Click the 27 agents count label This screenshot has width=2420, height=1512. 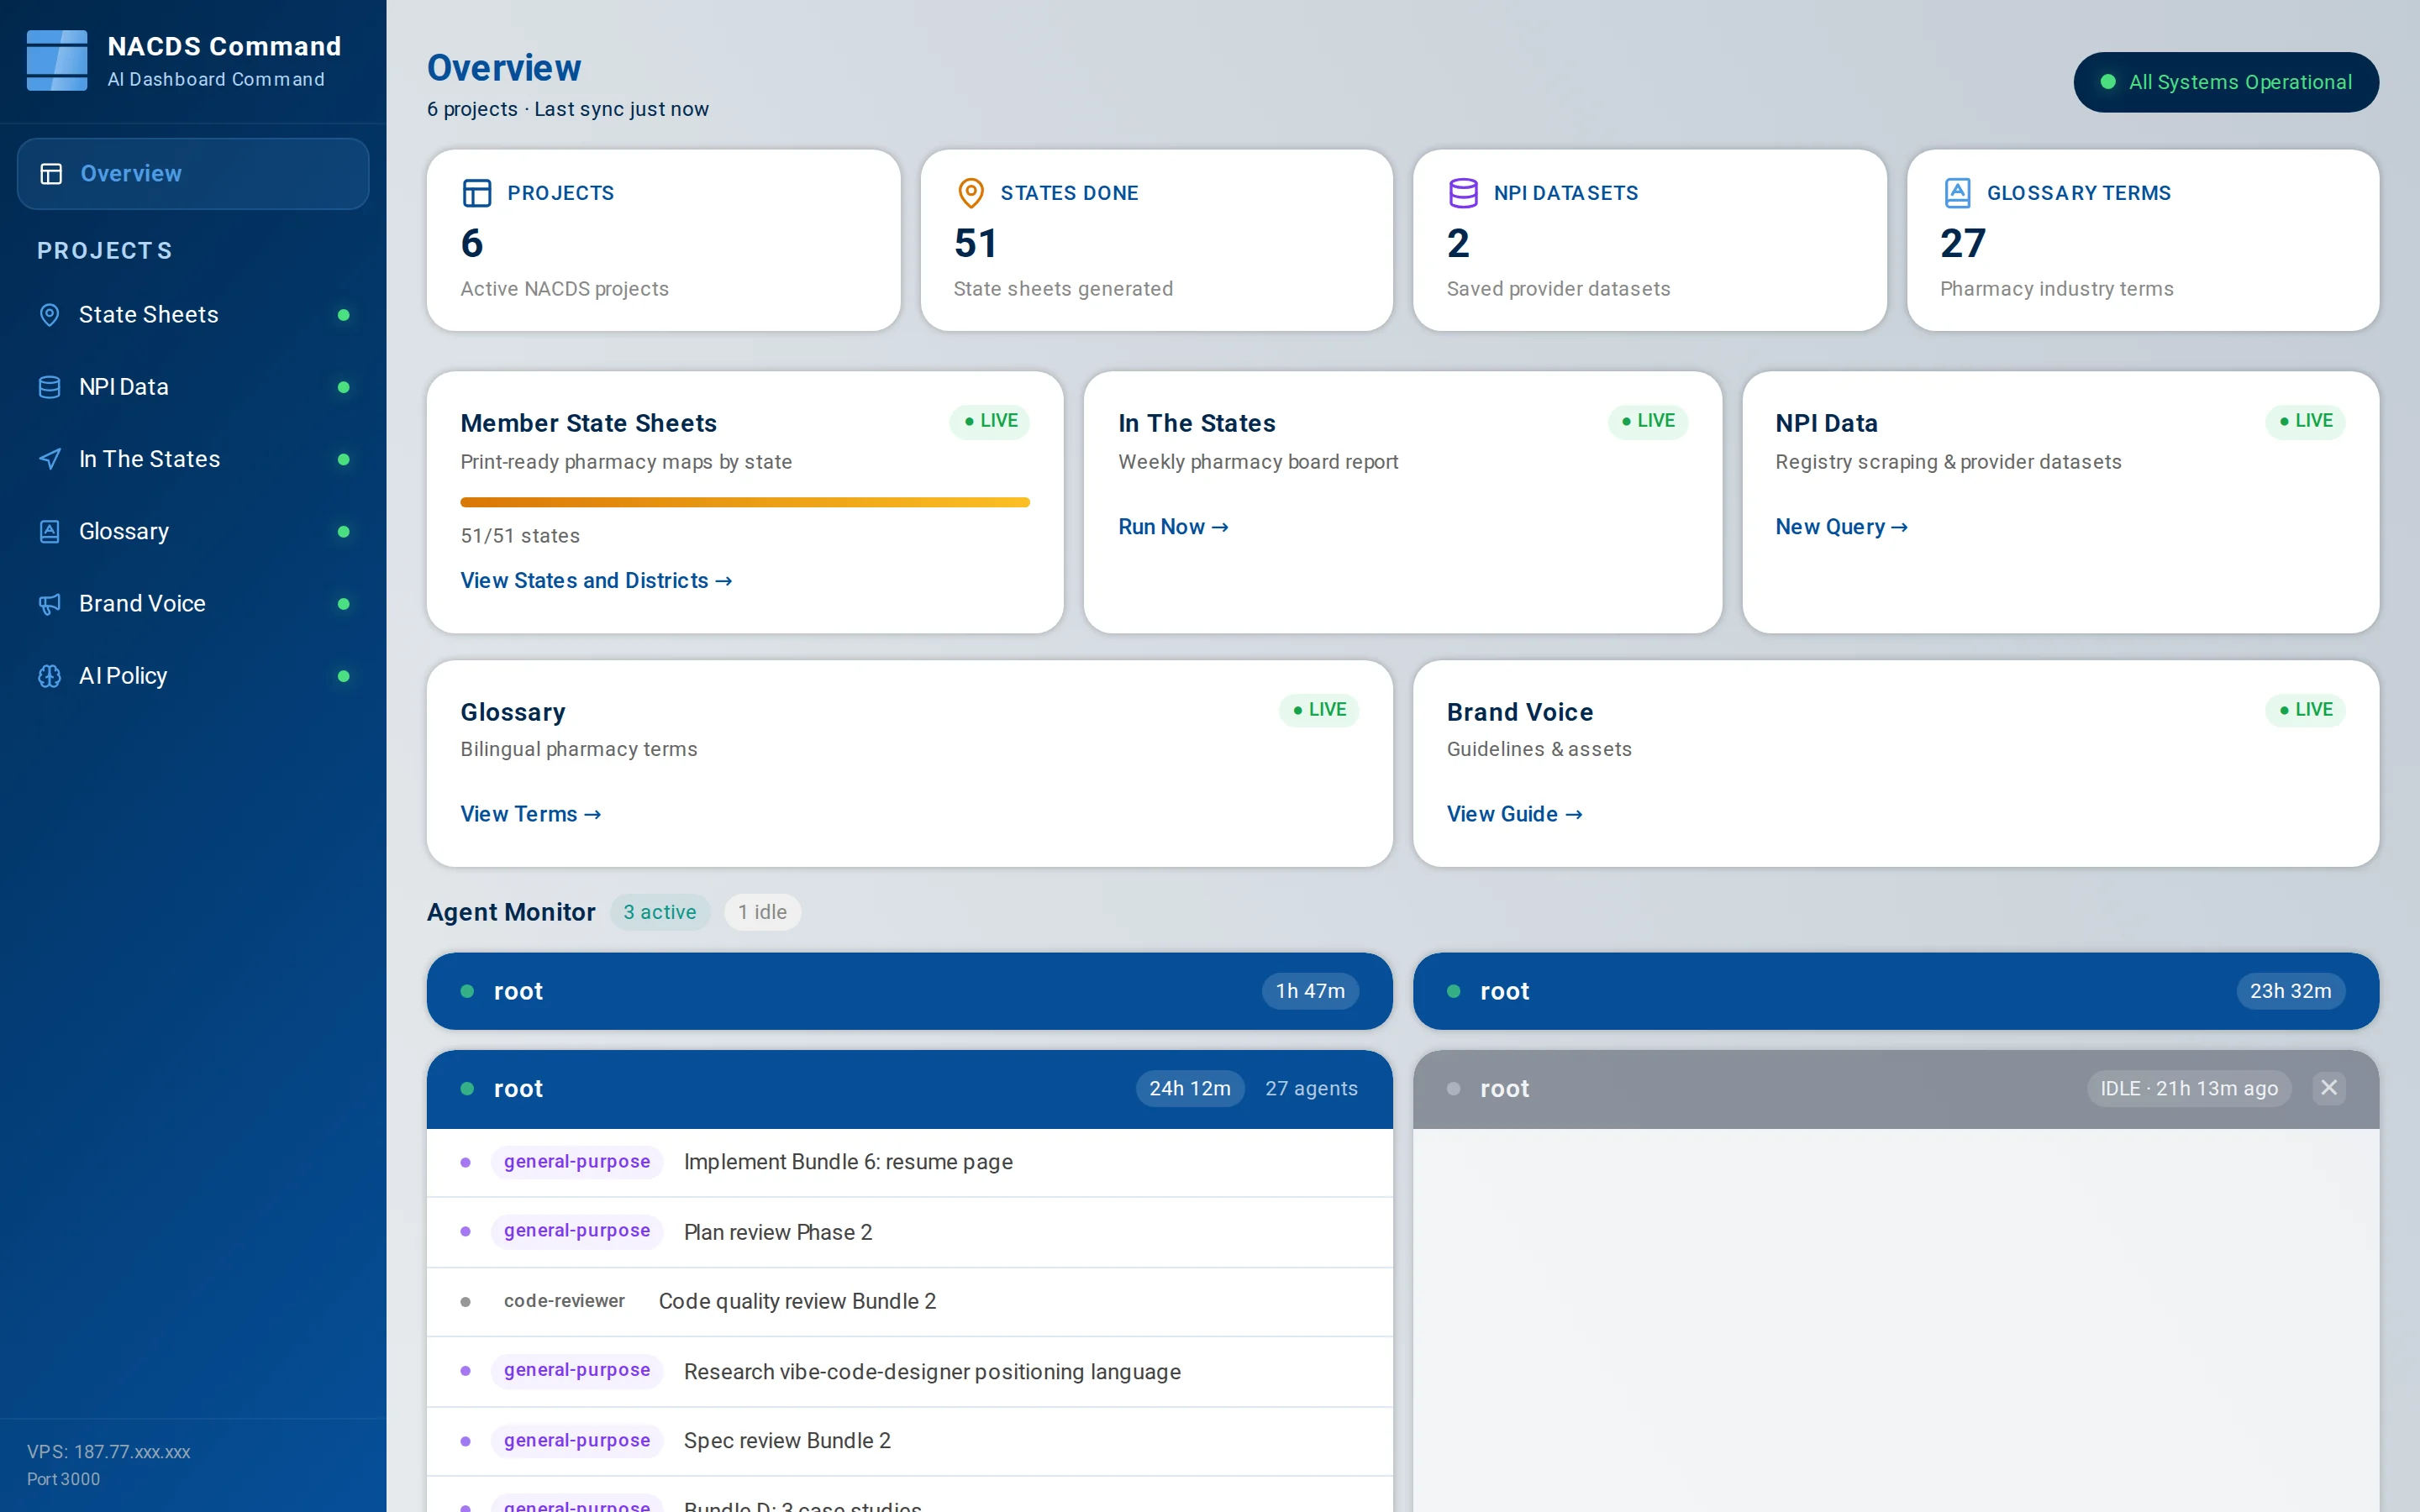click(x=1311, y=1088)
